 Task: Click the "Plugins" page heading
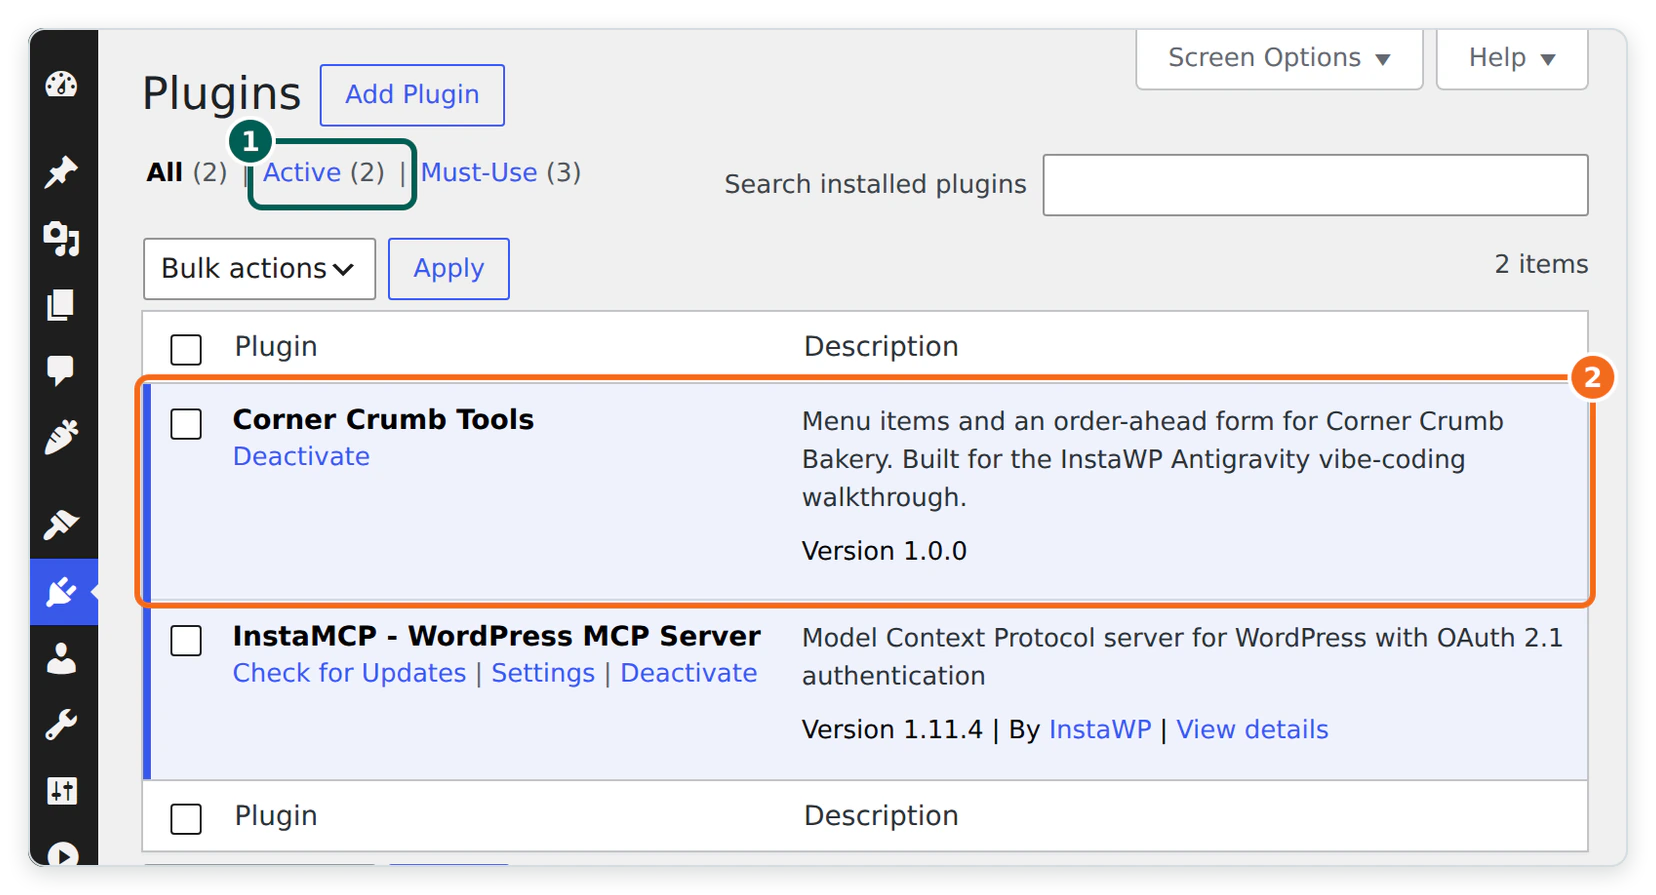tap(221, 94)
